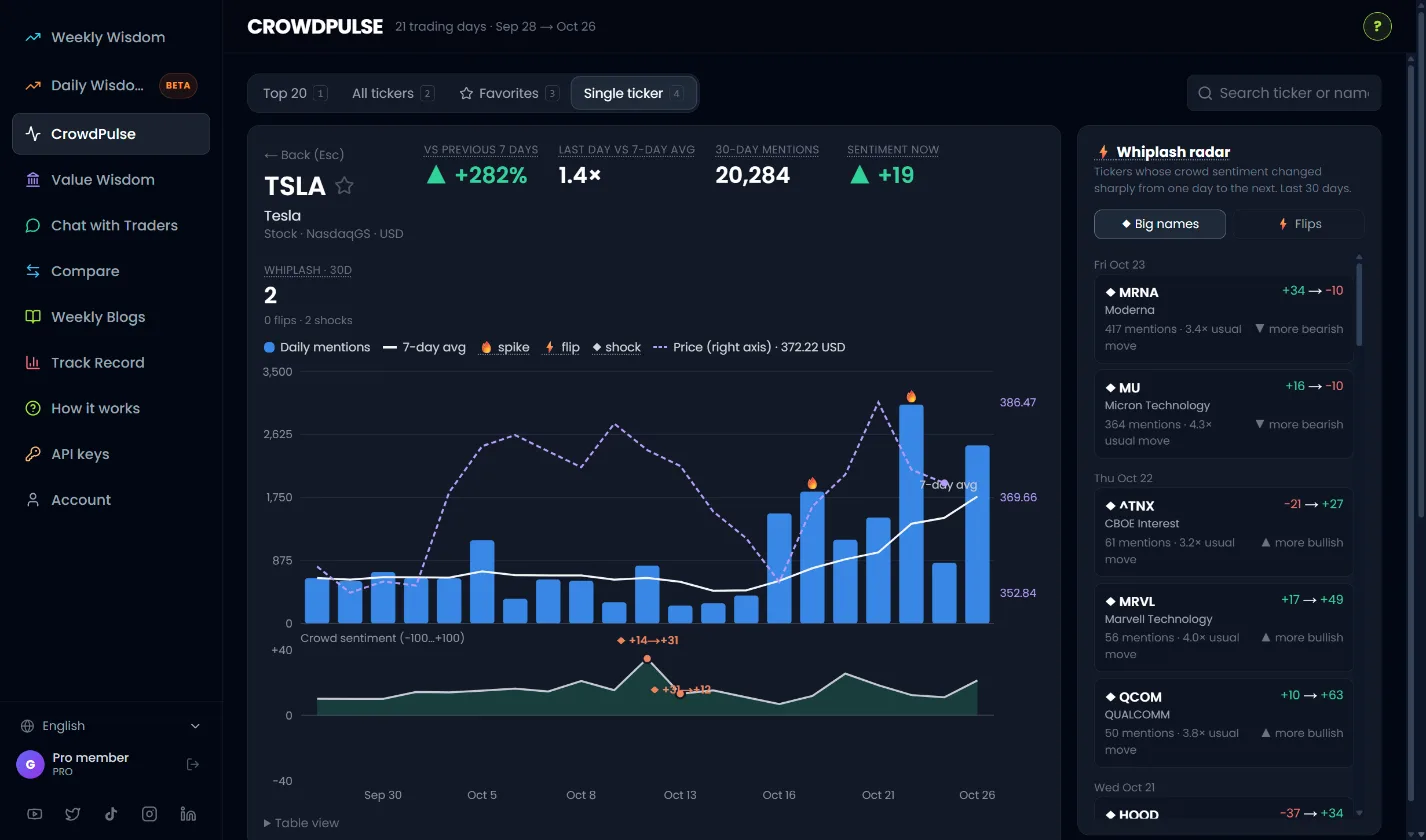Toggle the shock markers legend item
The height and width of the screenshot is (840, 1426).
click(x=617, y=347)
